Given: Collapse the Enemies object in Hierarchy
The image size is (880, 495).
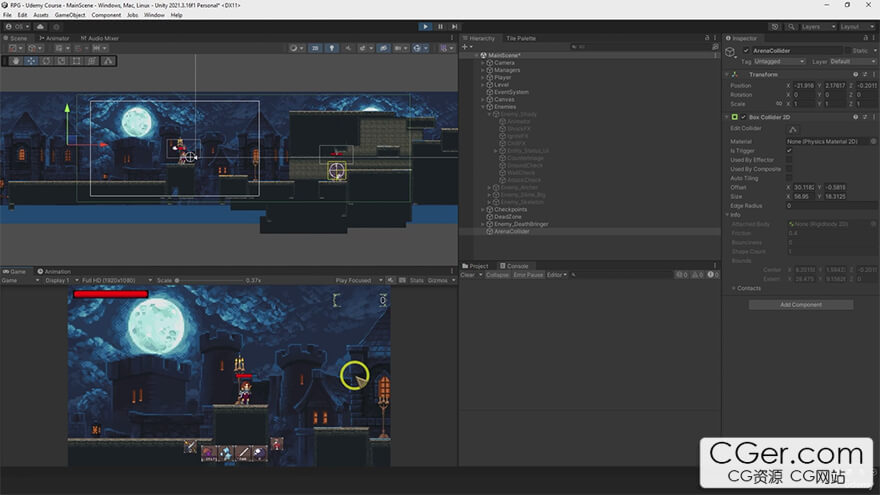Looking at the screenshot, I should (483, 107).
